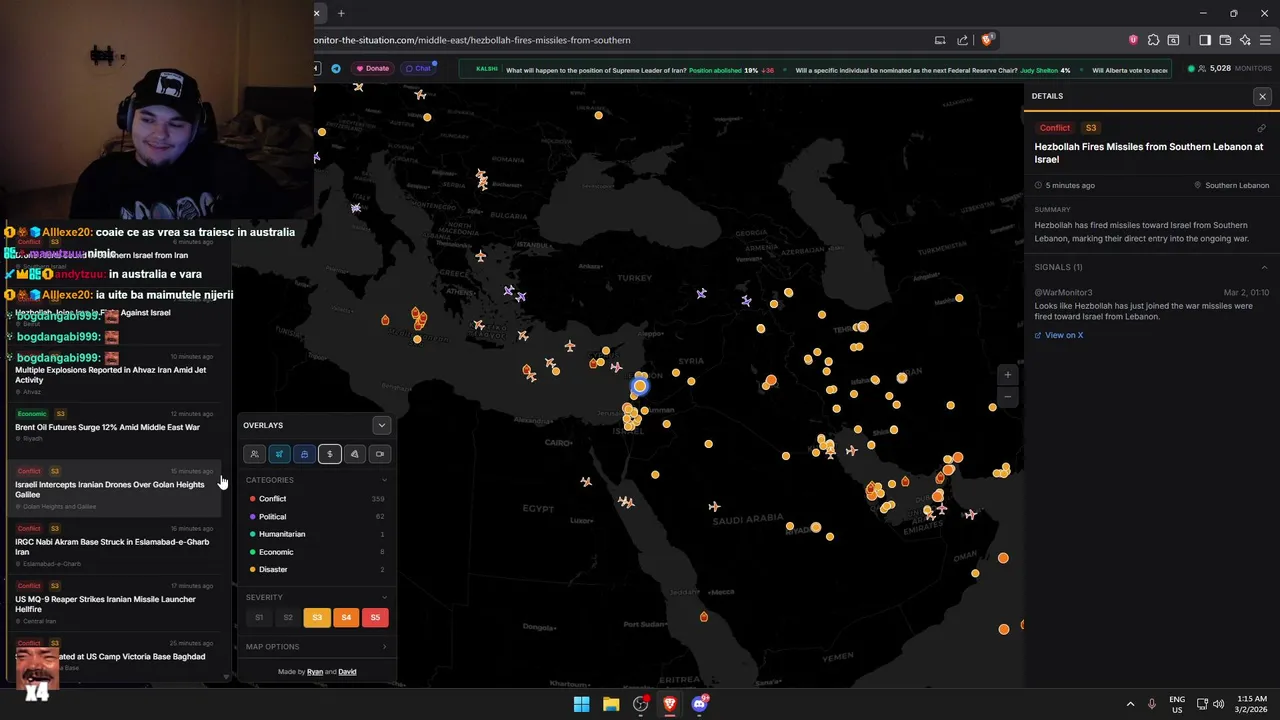Open a new browser tab
Viewport: 1280px width, 720px height.
pyautogui.click(x=341, y=13)
